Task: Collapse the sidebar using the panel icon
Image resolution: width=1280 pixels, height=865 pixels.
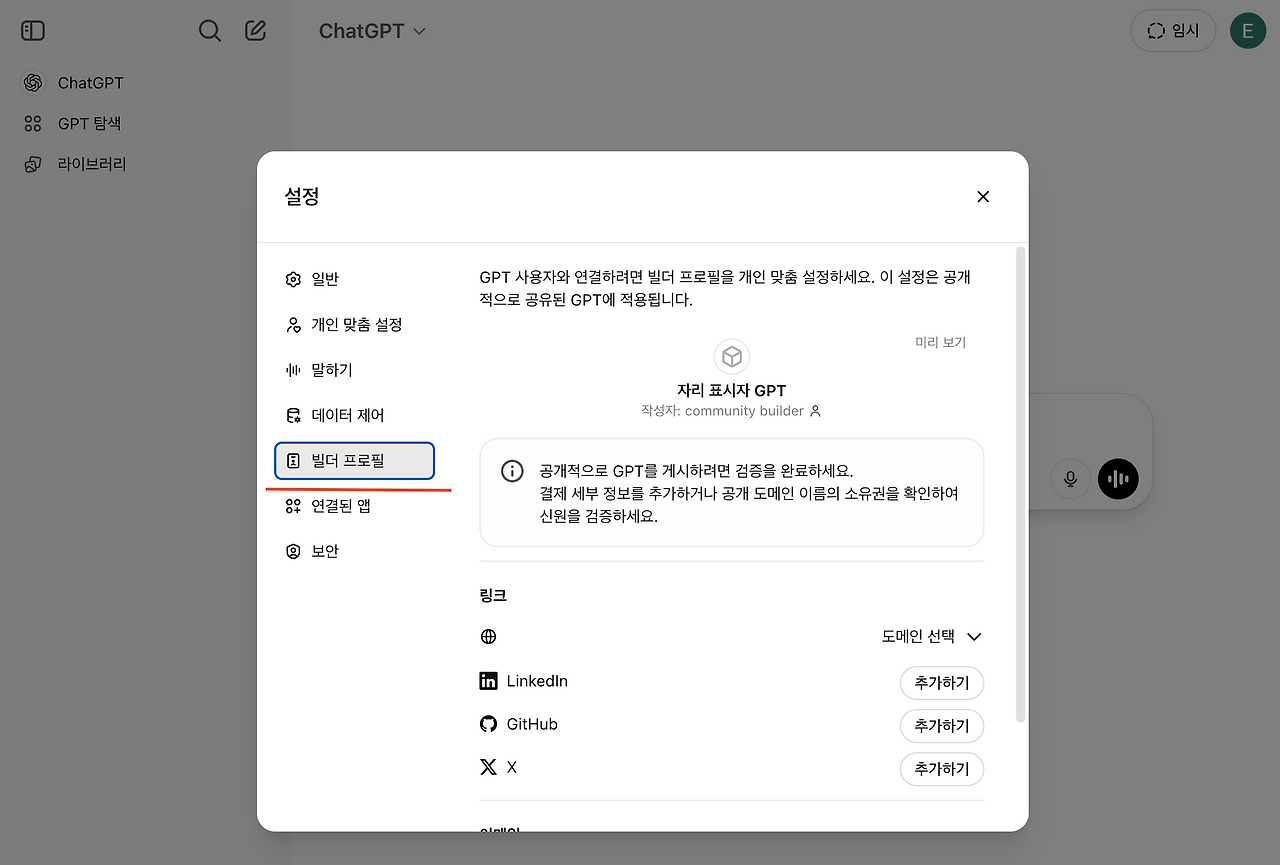Action: coord(32,30)
